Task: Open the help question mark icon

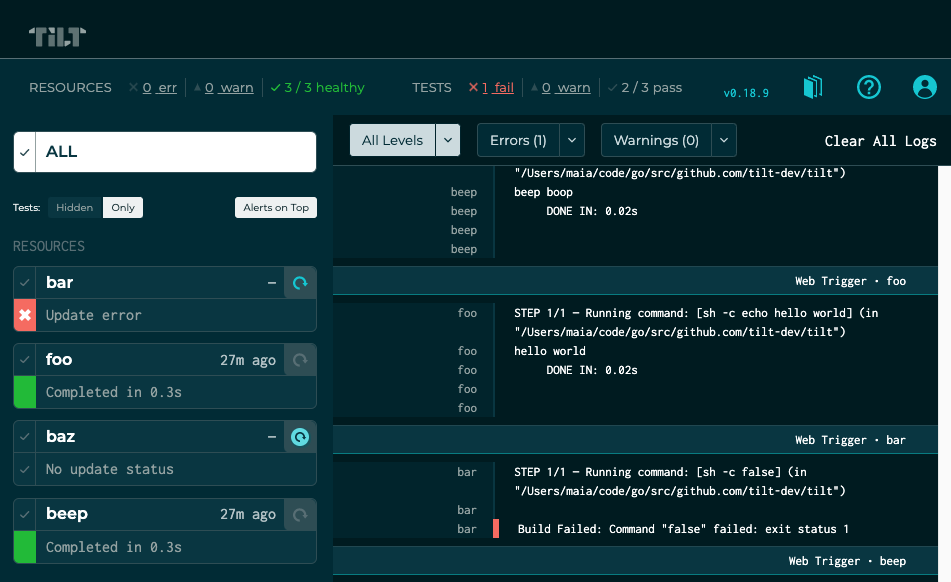Action: coord(869,87)
